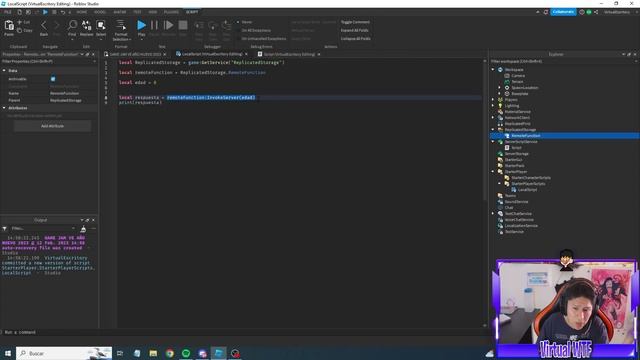The height and width of the screenshot is (360, 640).
Task: Click the Run a command bar
Action: (245, 332)
